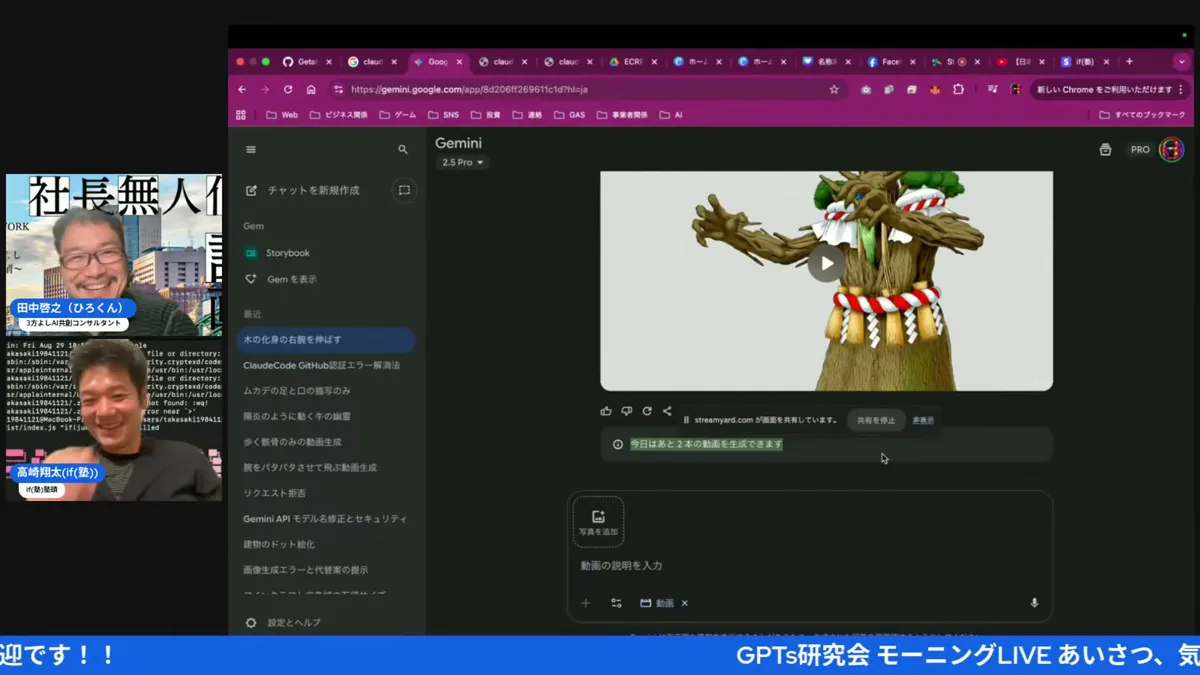Open すべてのブックマーク folder

(1142, 115)
